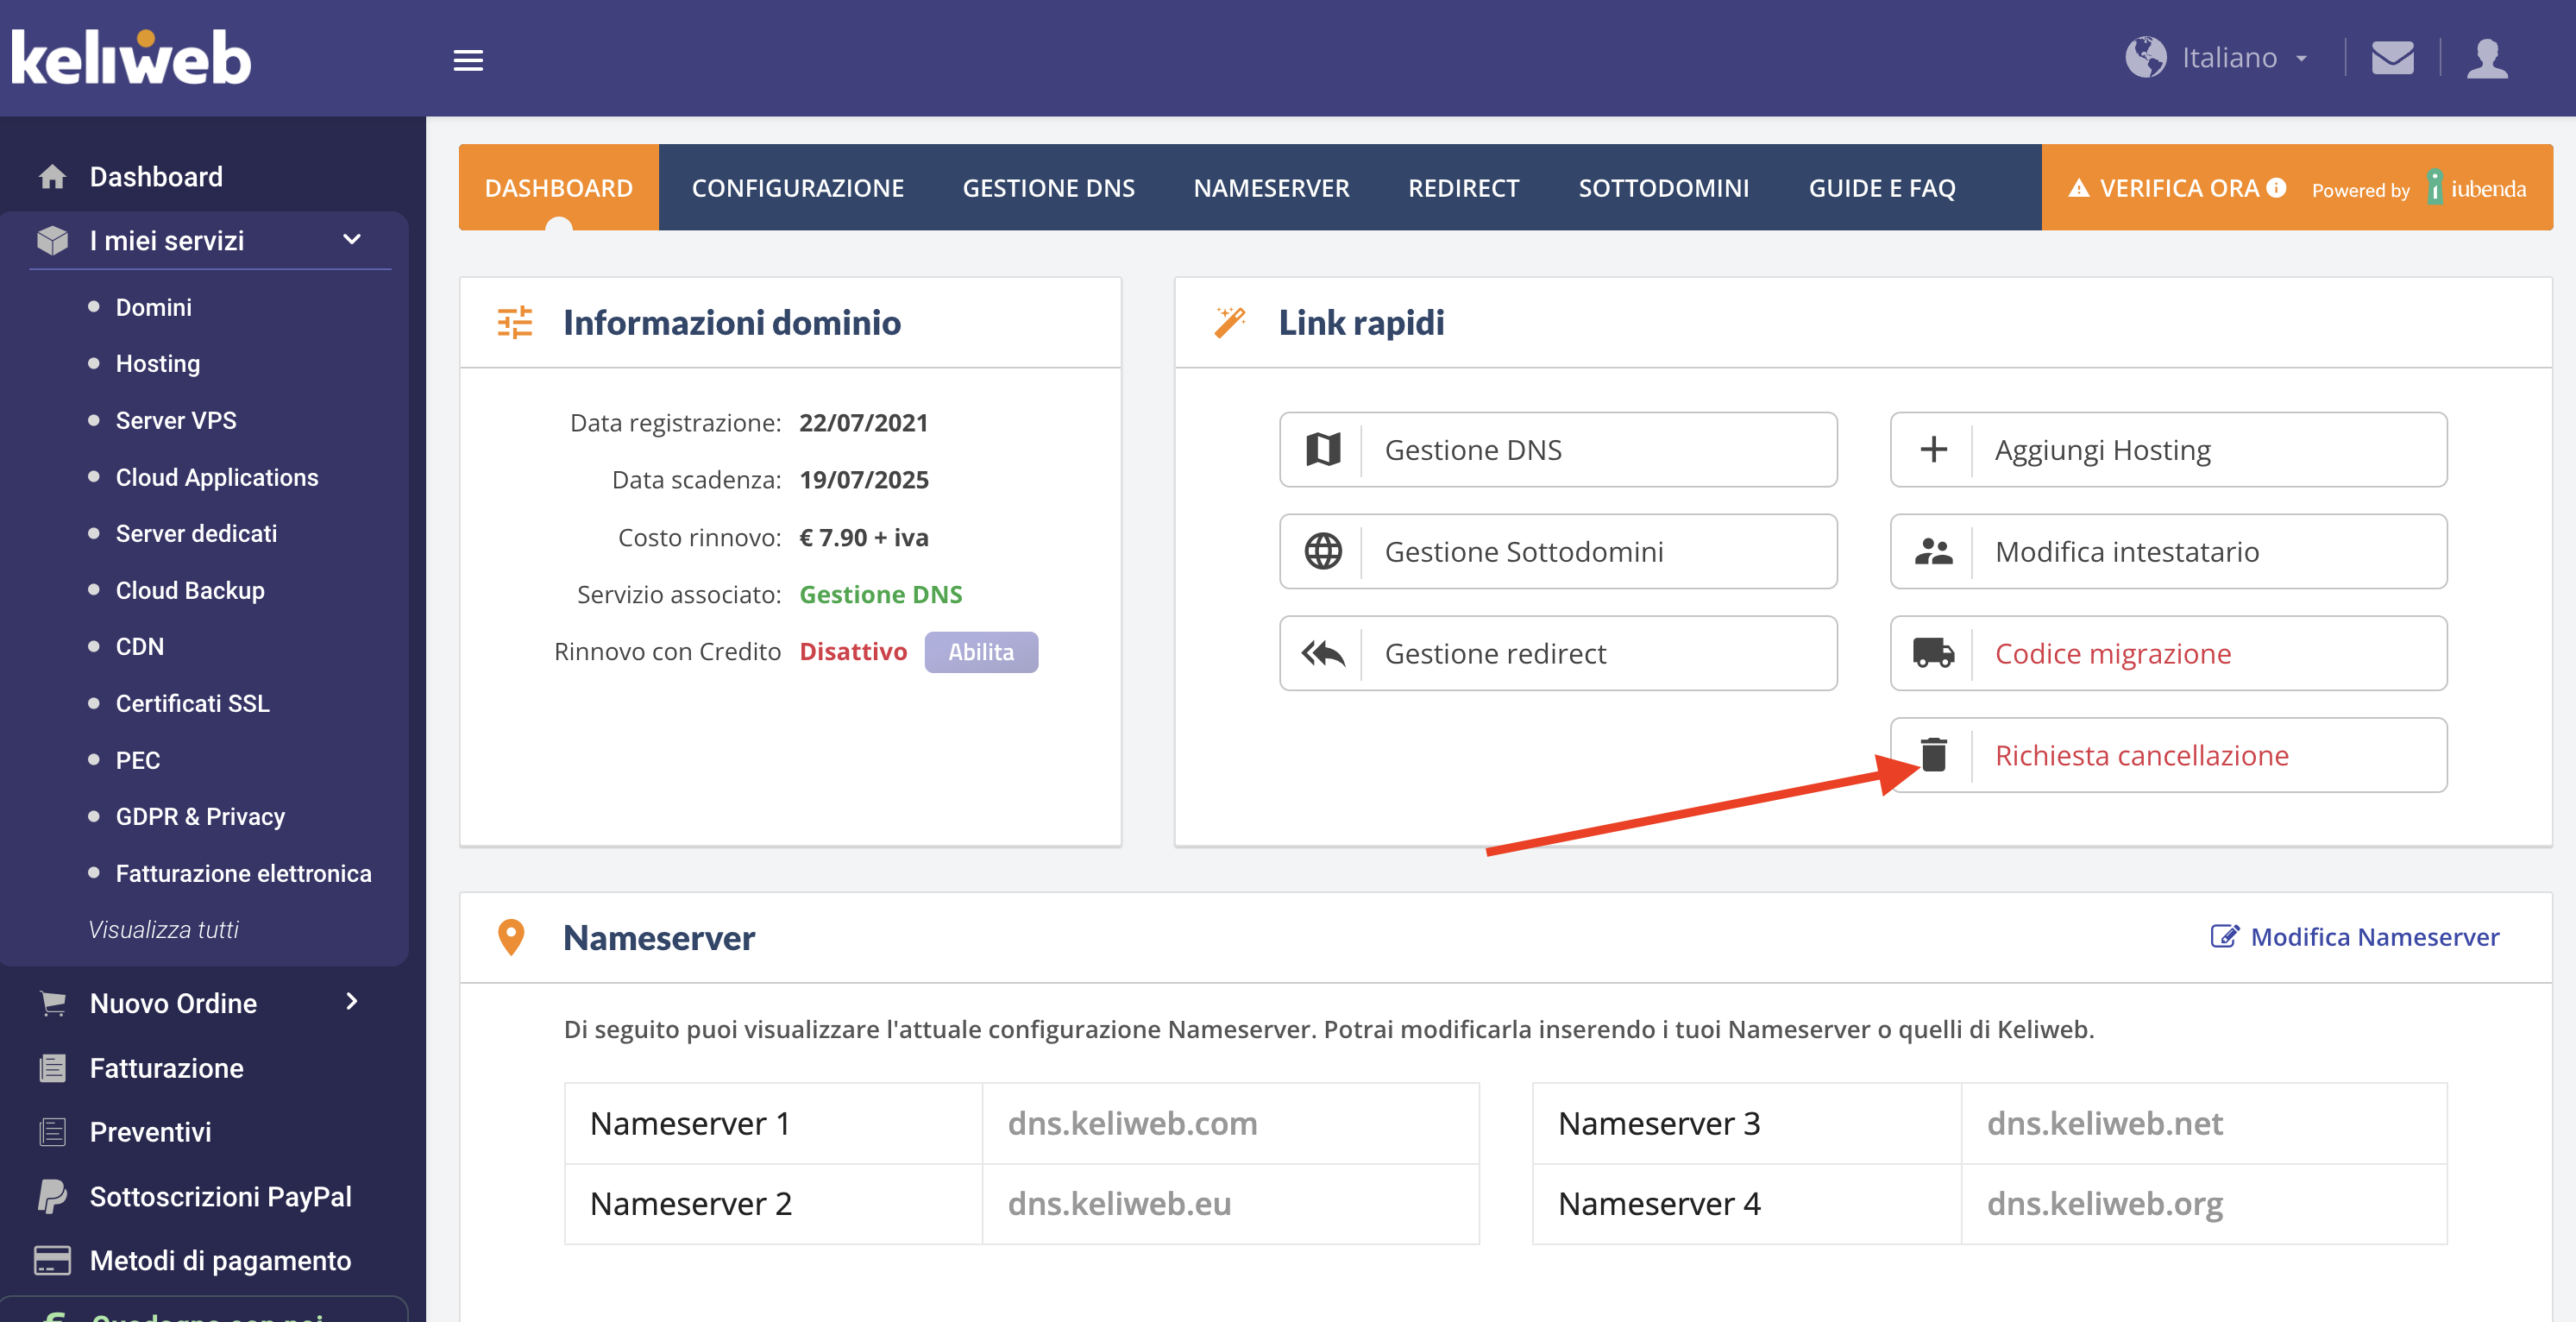Open Cloud Backup in the sidebar

click(x=190, y=590)
